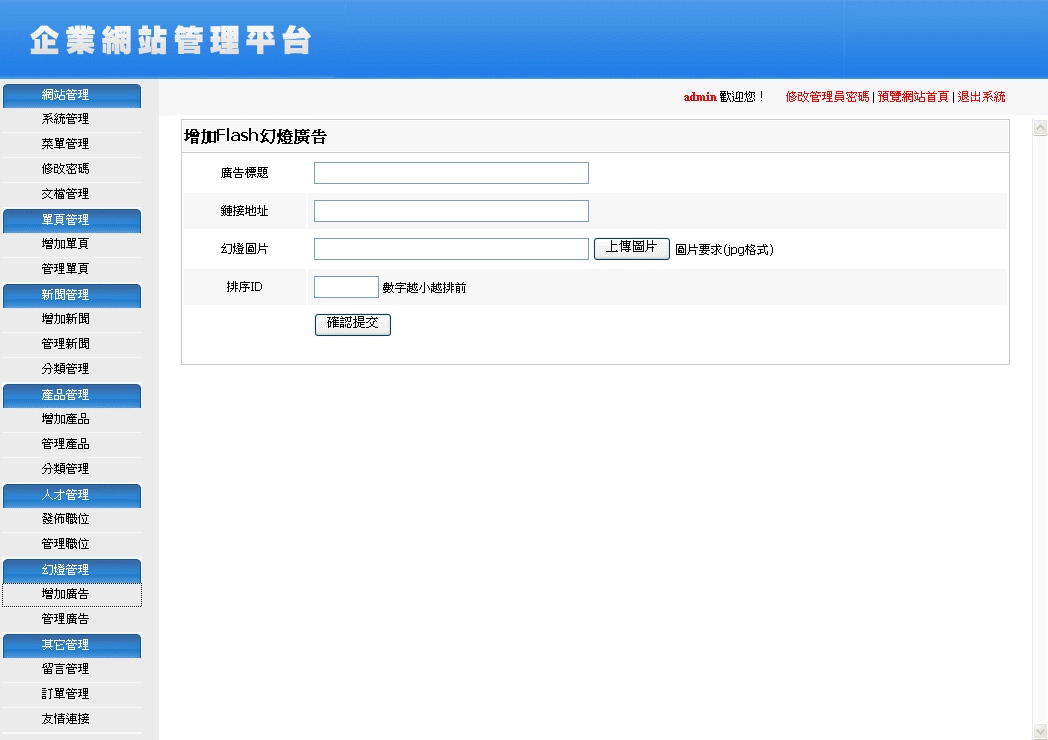Click the admin username text

700,97
